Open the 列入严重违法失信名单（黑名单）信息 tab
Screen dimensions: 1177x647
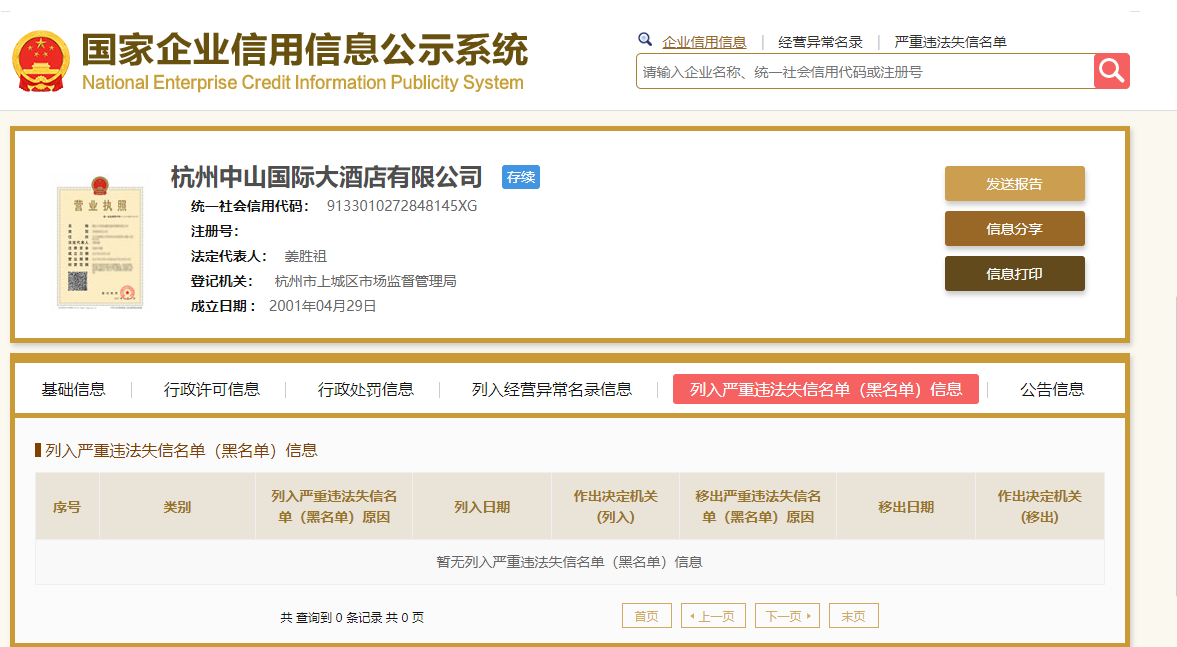coord(826,390)
